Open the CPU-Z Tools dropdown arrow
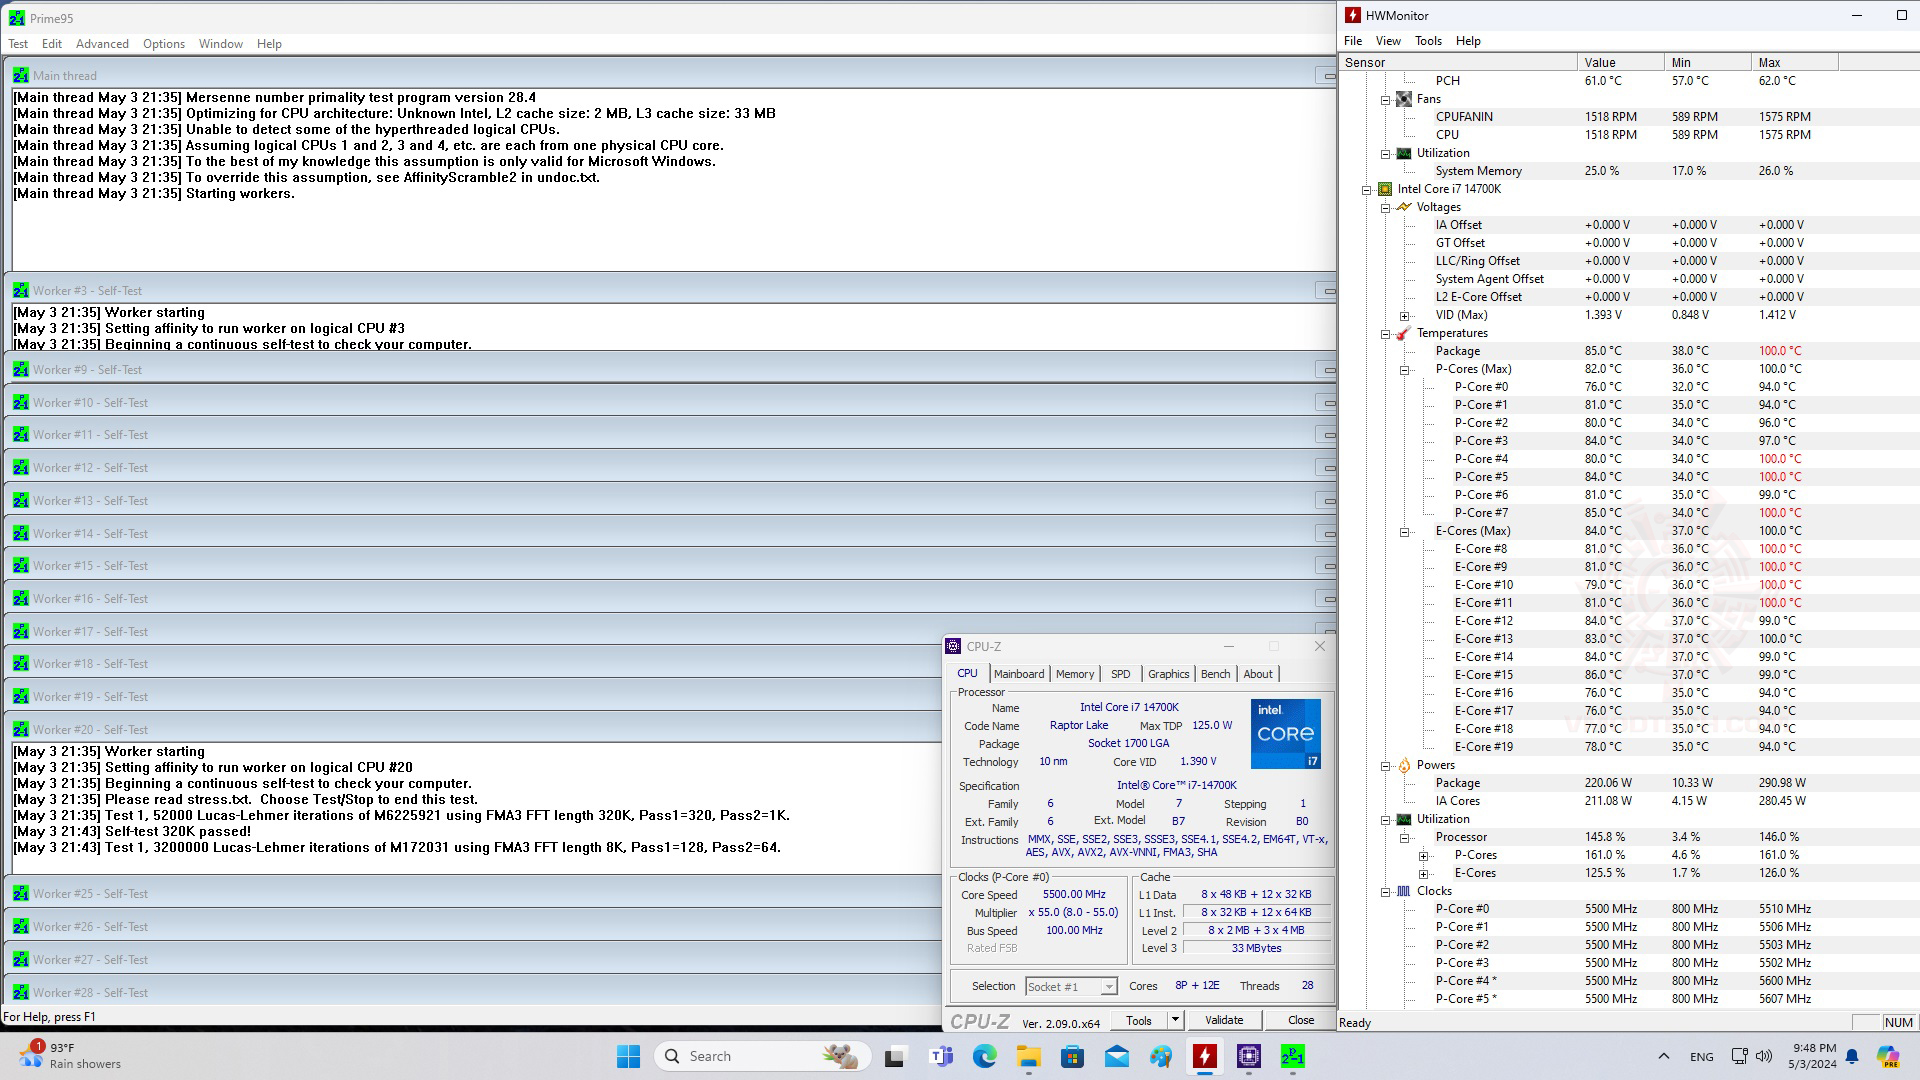 pyautogui.click(x=1175, y=1020)
